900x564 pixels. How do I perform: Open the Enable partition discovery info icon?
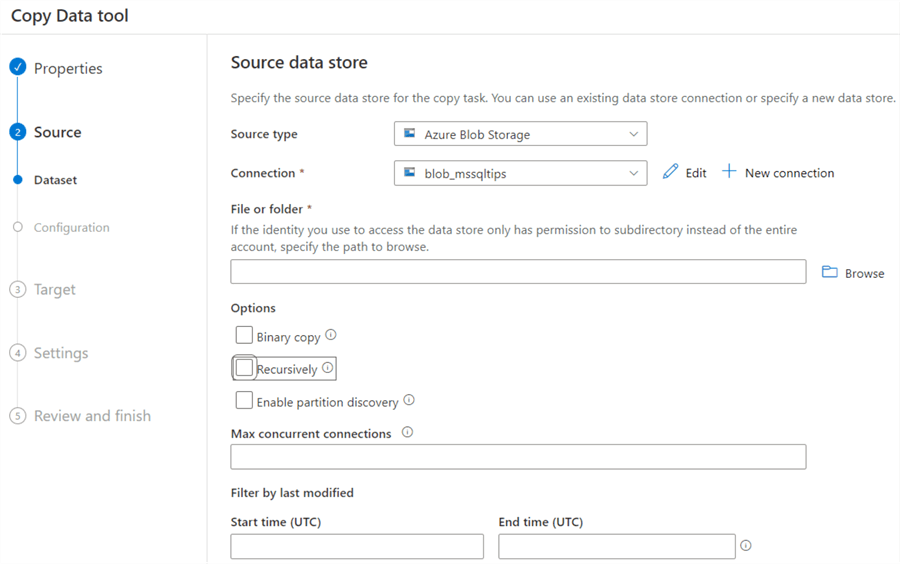point(409,400)
